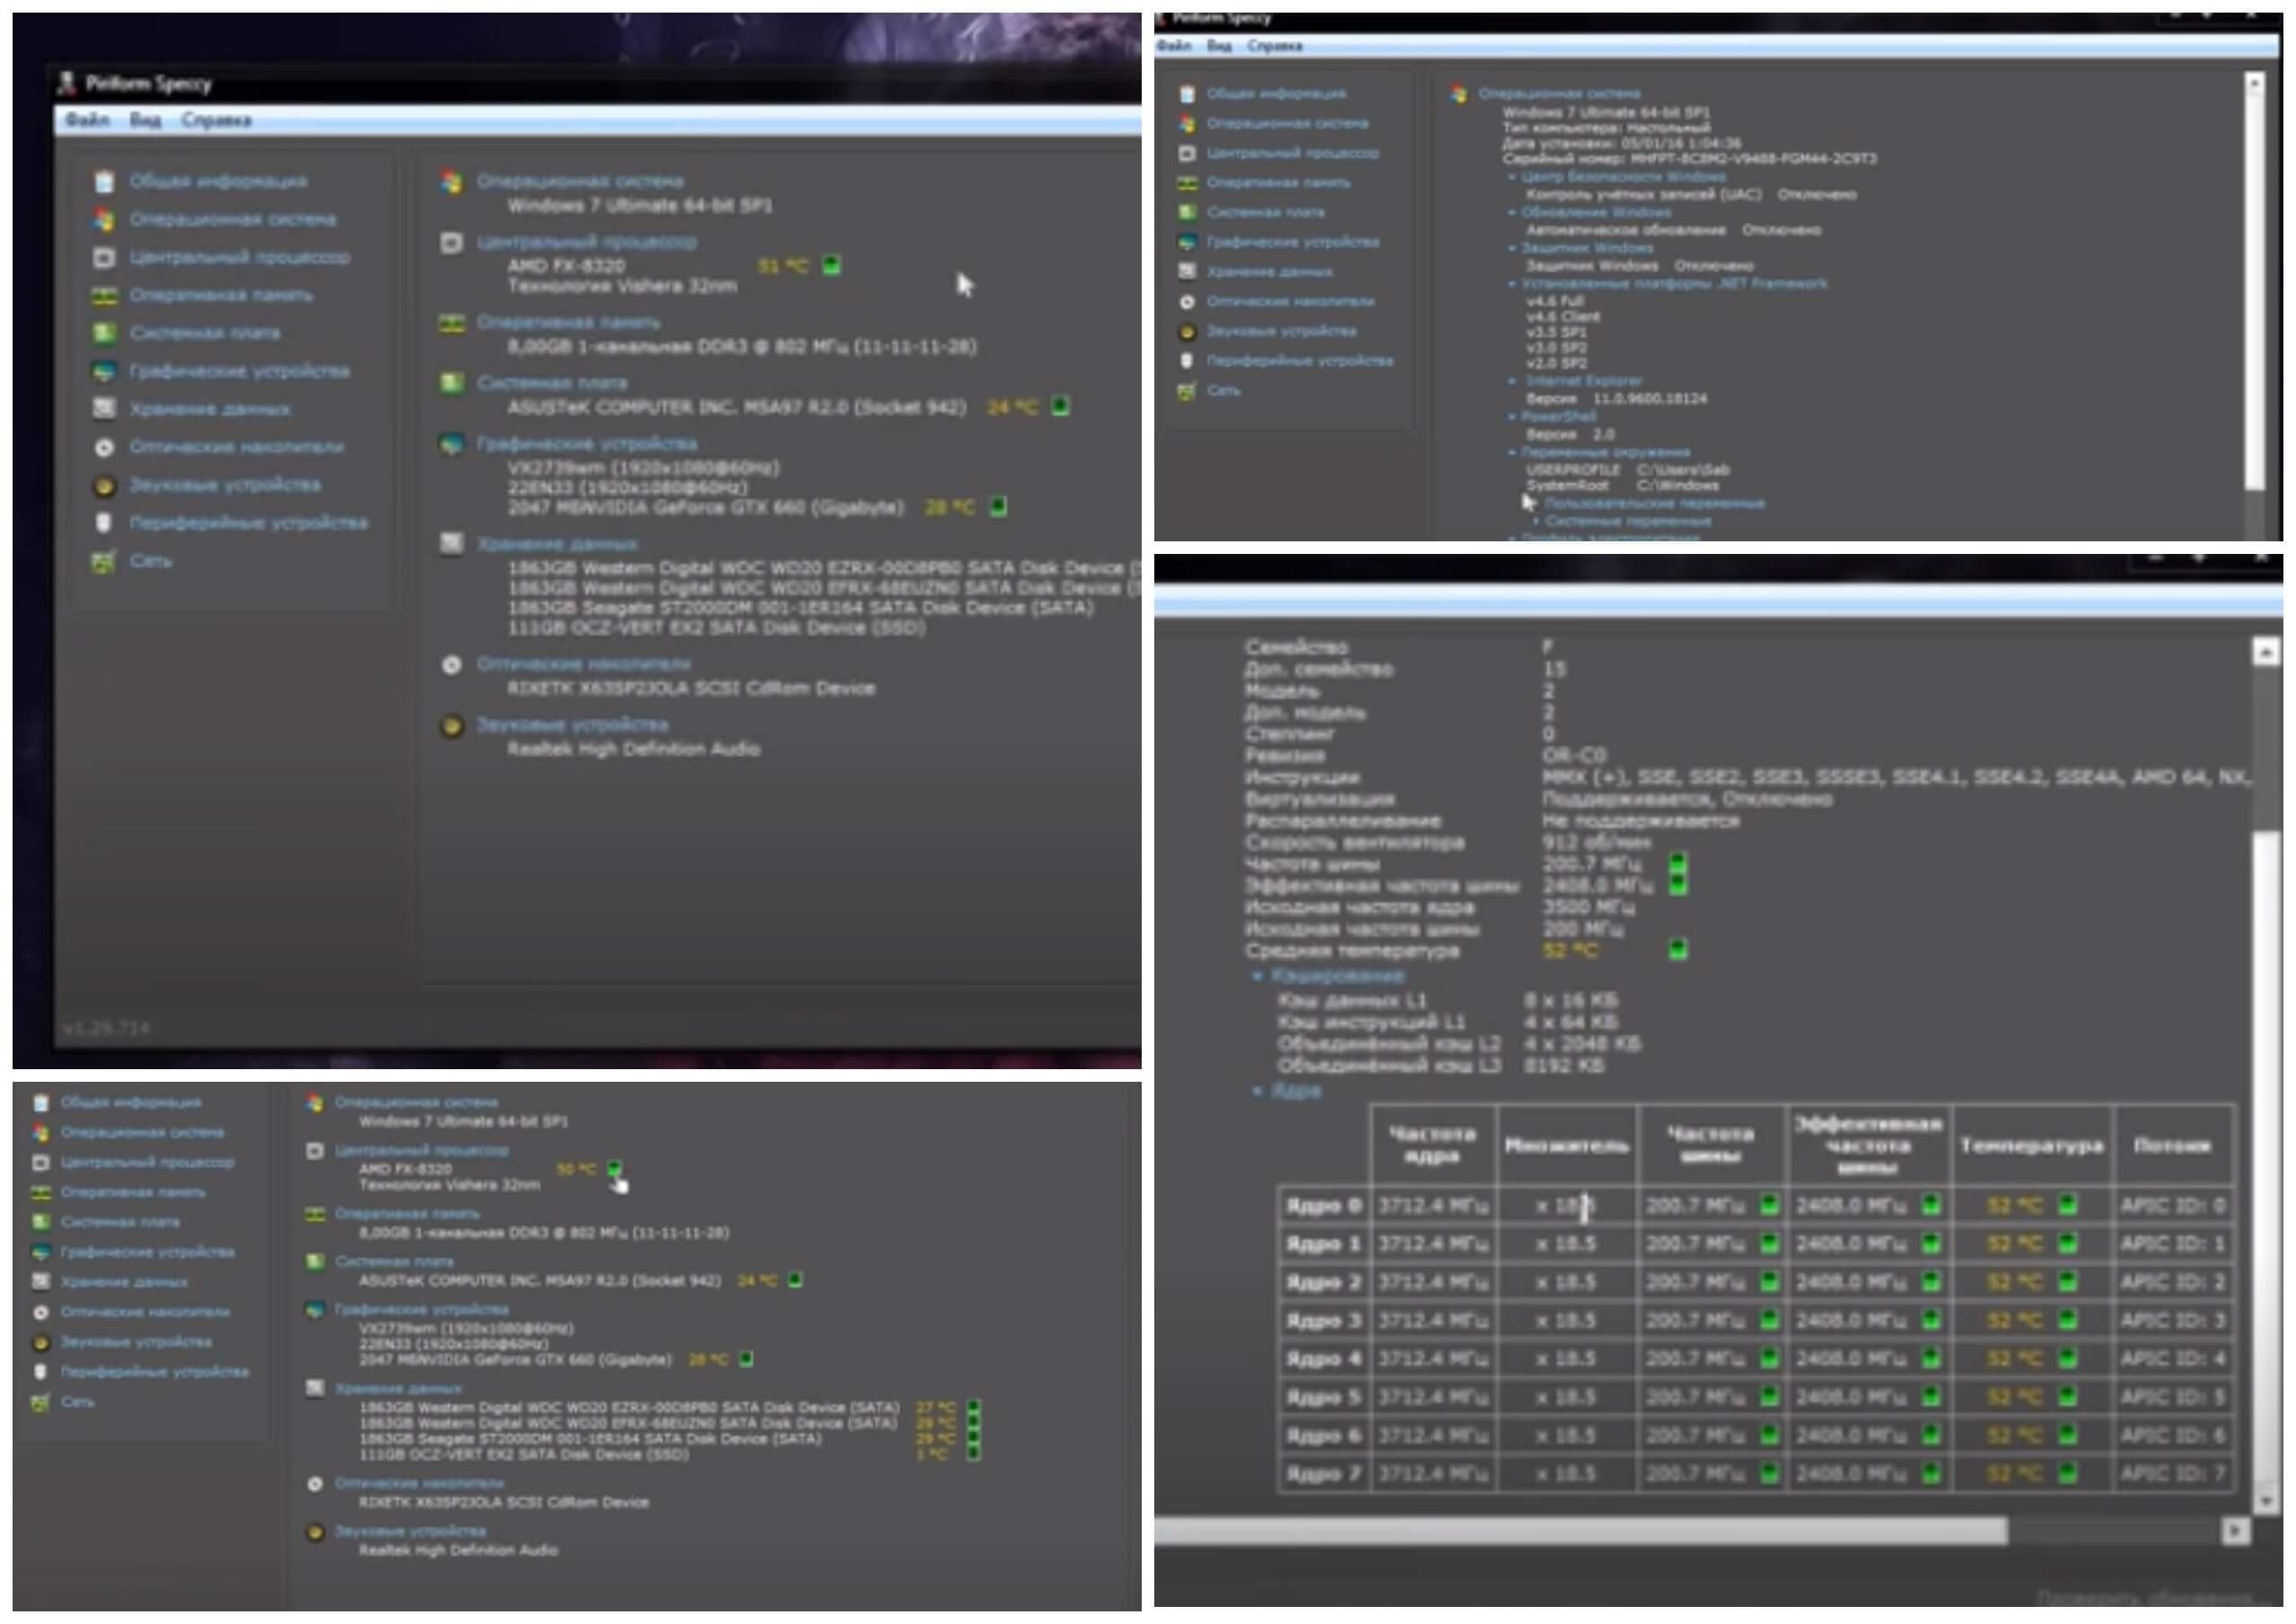Collapse the Кэширование section
The width and height of the screenshot is (2296, 1624).
(1258, 976)
